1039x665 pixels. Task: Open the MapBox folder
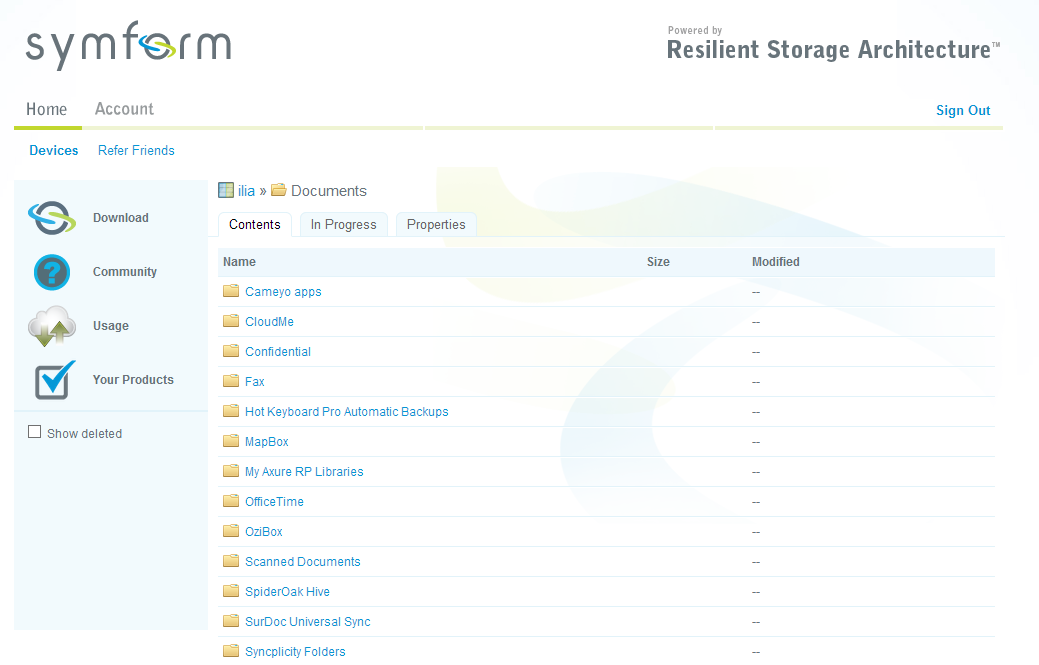tap(266, 442)
